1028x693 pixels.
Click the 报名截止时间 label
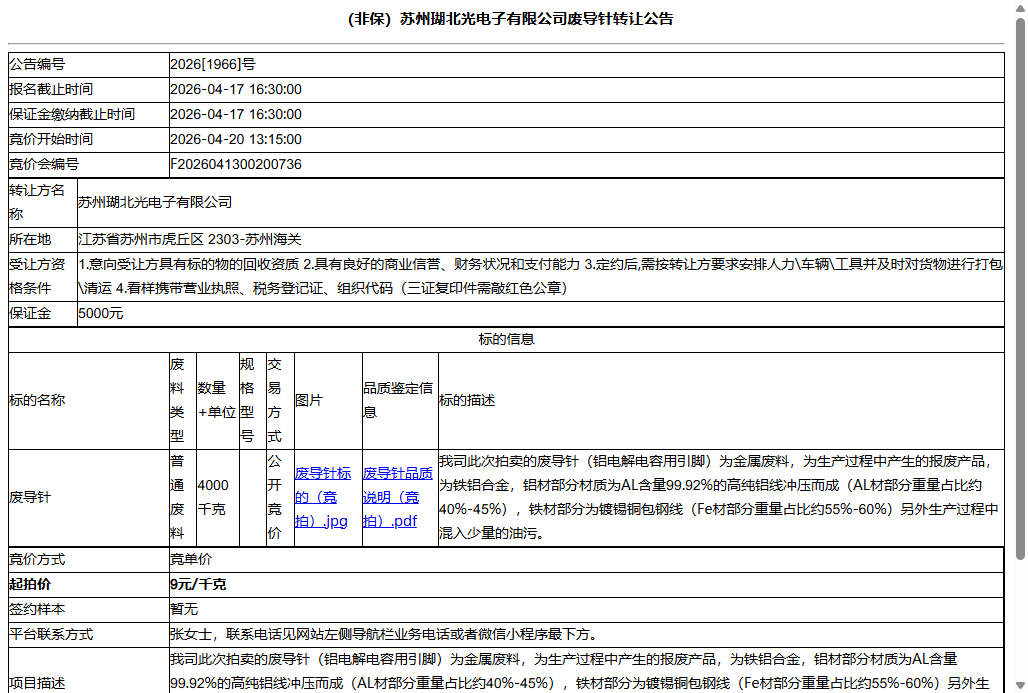click(51, 89)
